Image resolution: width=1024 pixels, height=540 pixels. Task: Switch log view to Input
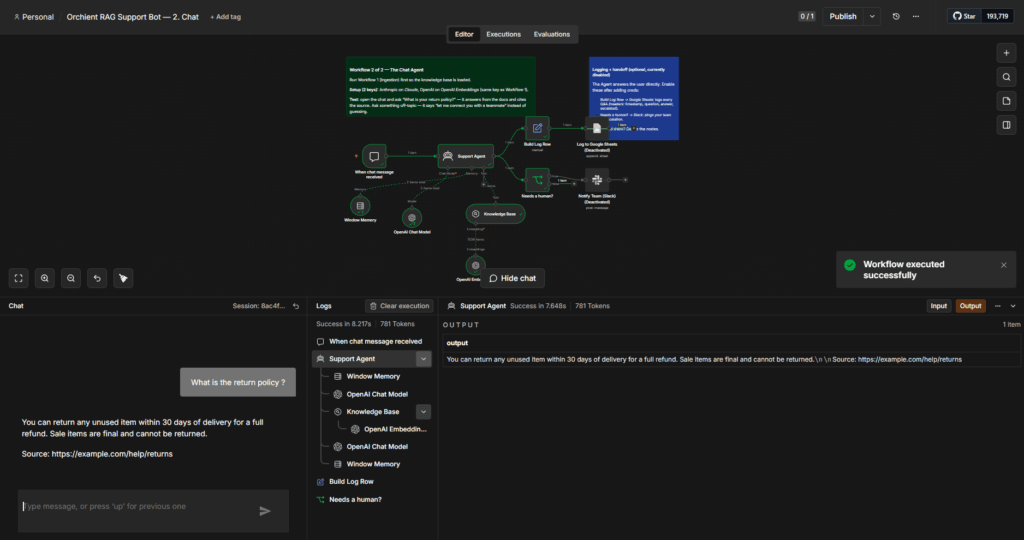pos(938,306)
